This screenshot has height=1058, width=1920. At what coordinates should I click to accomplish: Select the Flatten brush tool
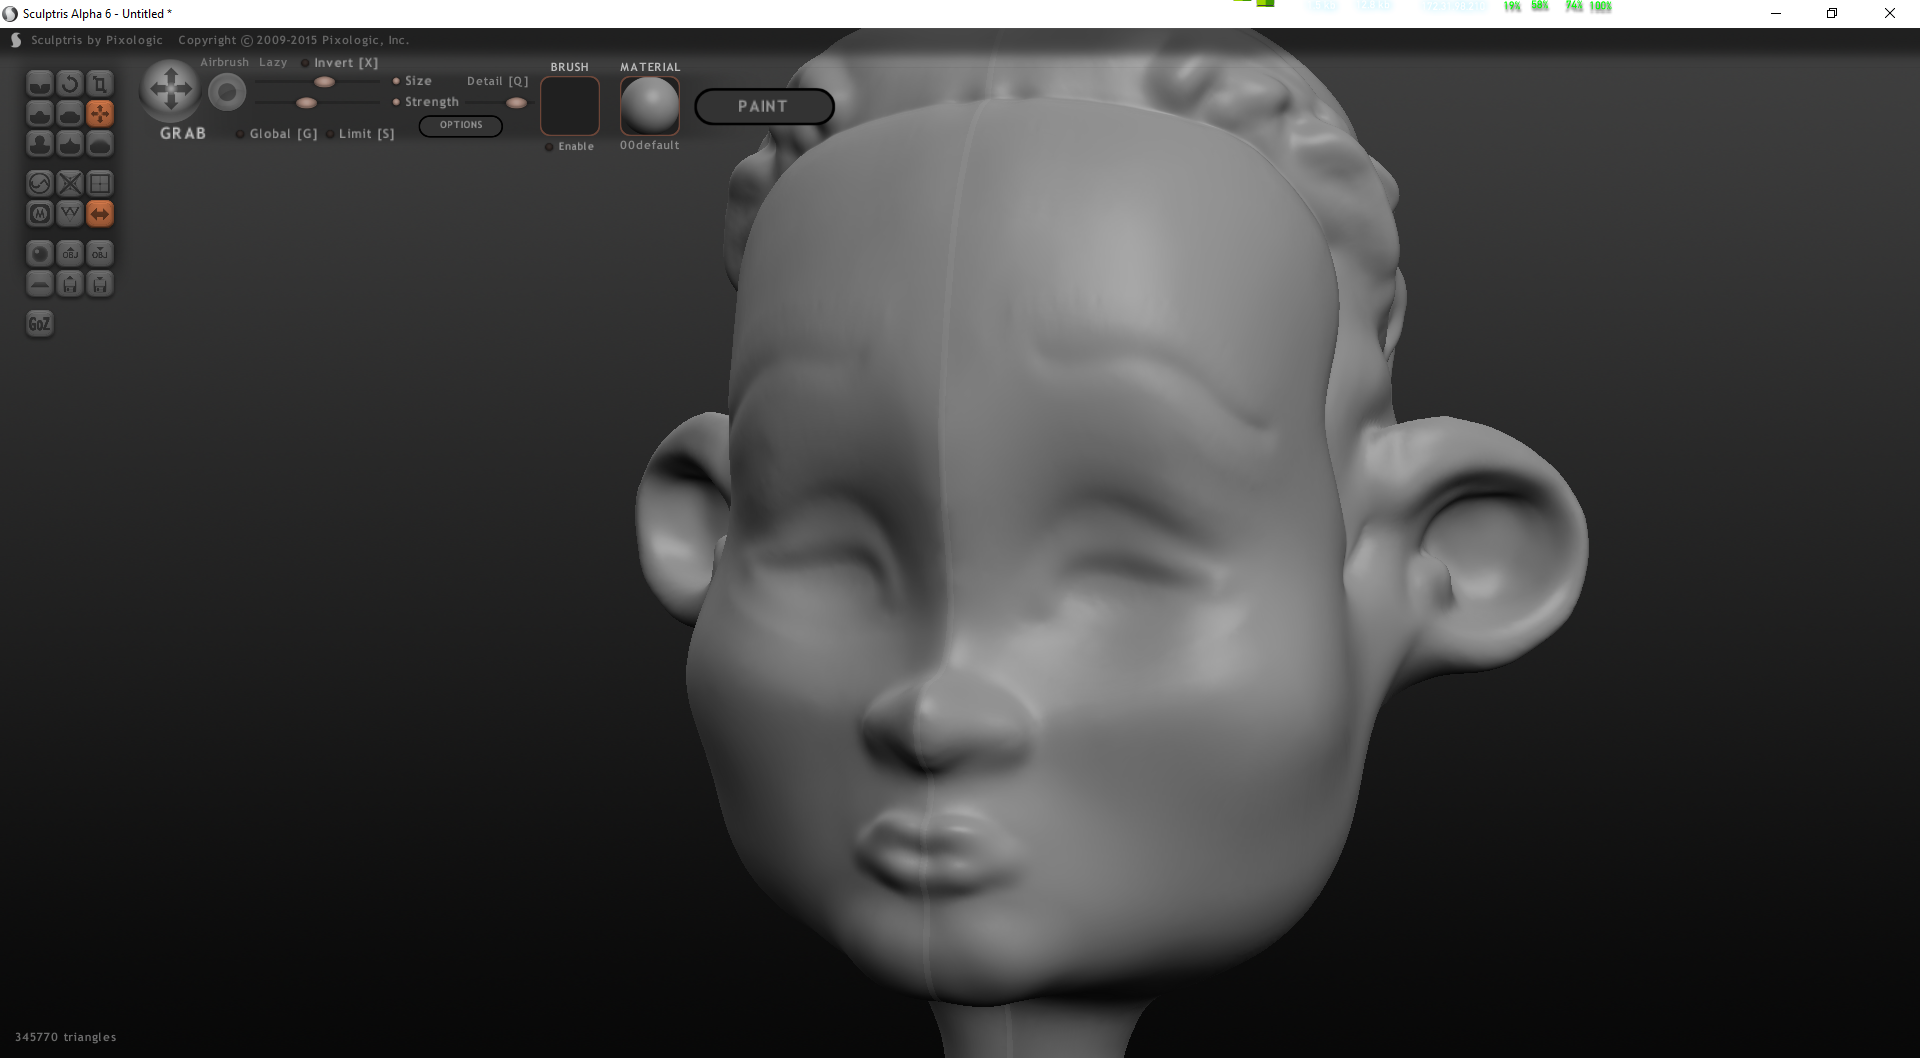tap(69, 113)
